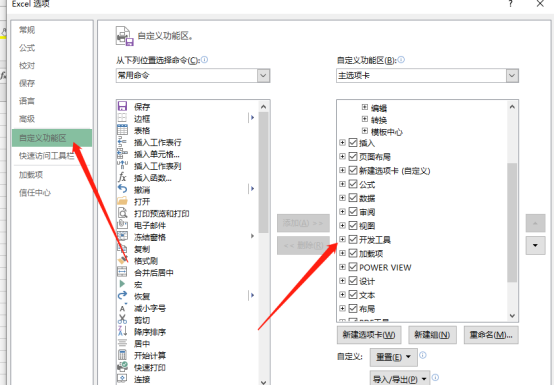Open the 高级 category

(x=27, y=119)
